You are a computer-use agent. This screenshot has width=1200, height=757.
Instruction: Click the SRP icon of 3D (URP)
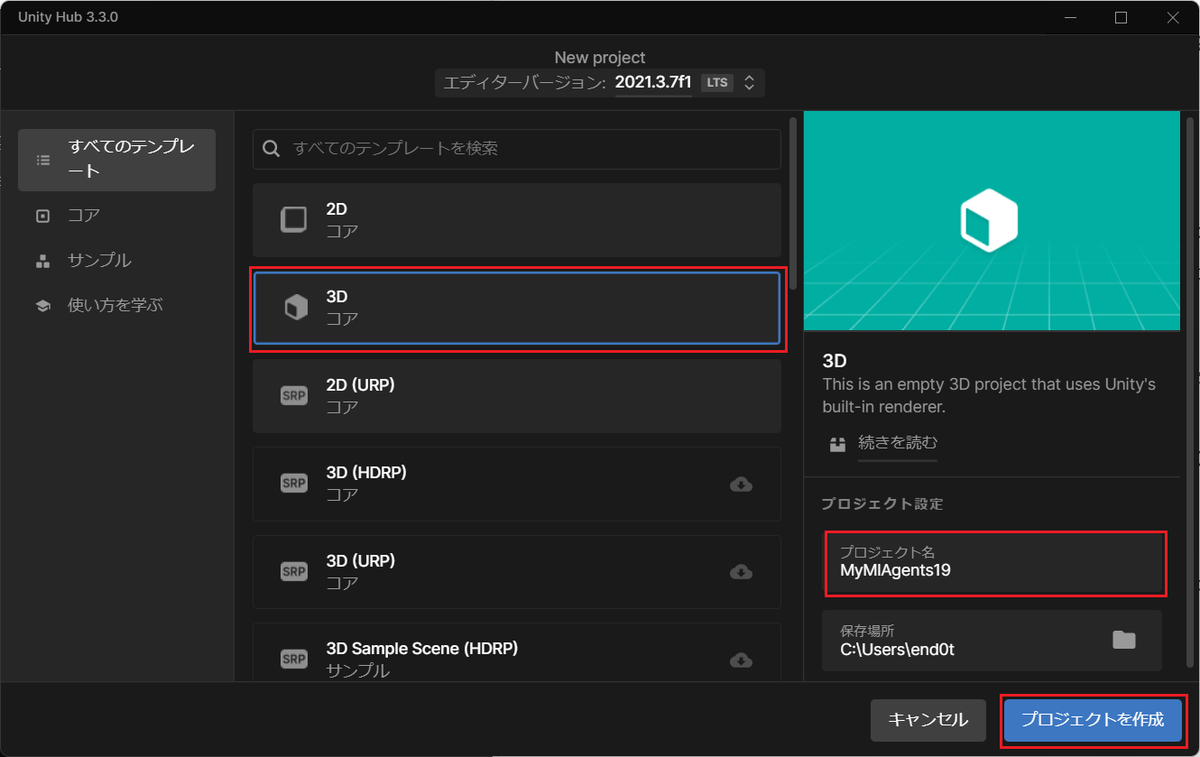(x=293, y=572)
